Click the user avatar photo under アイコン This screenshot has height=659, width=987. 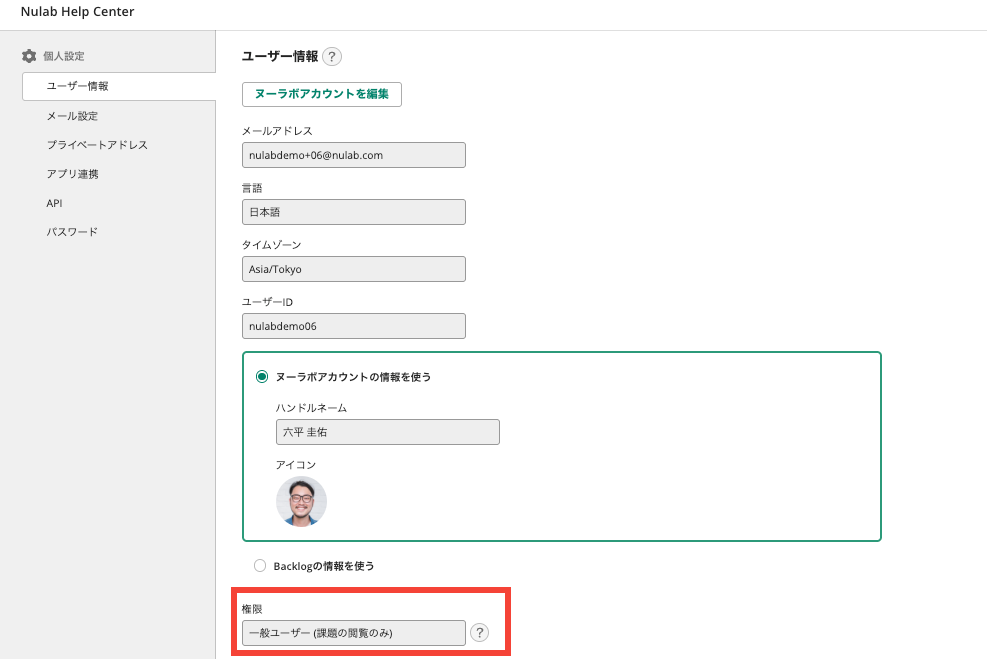coord(301,502)
